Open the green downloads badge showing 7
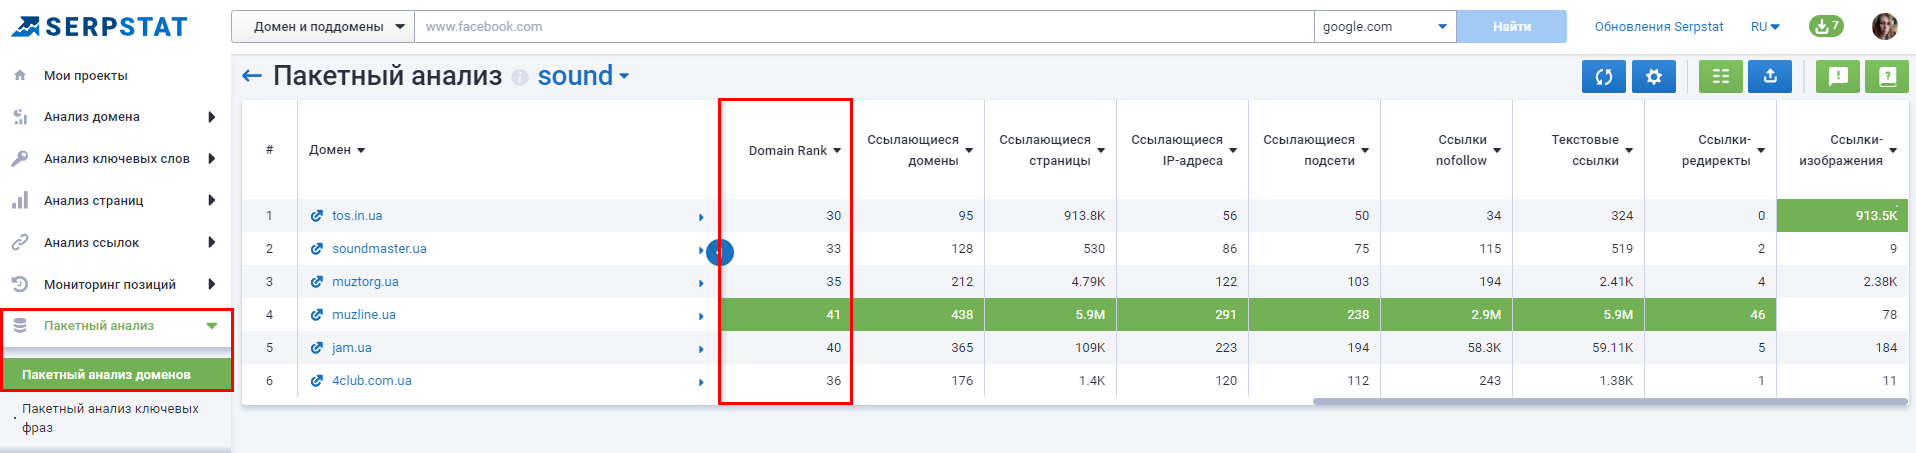1916x453 pixels. tap(1826, 26)
